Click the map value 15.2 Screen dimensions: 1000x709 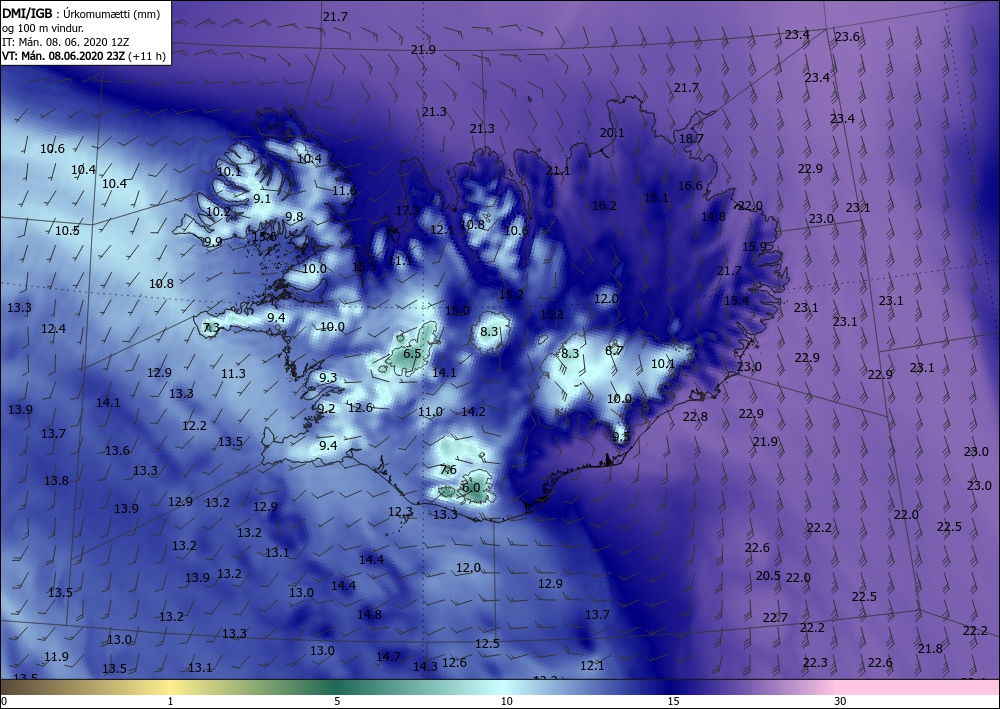[511, 295]
